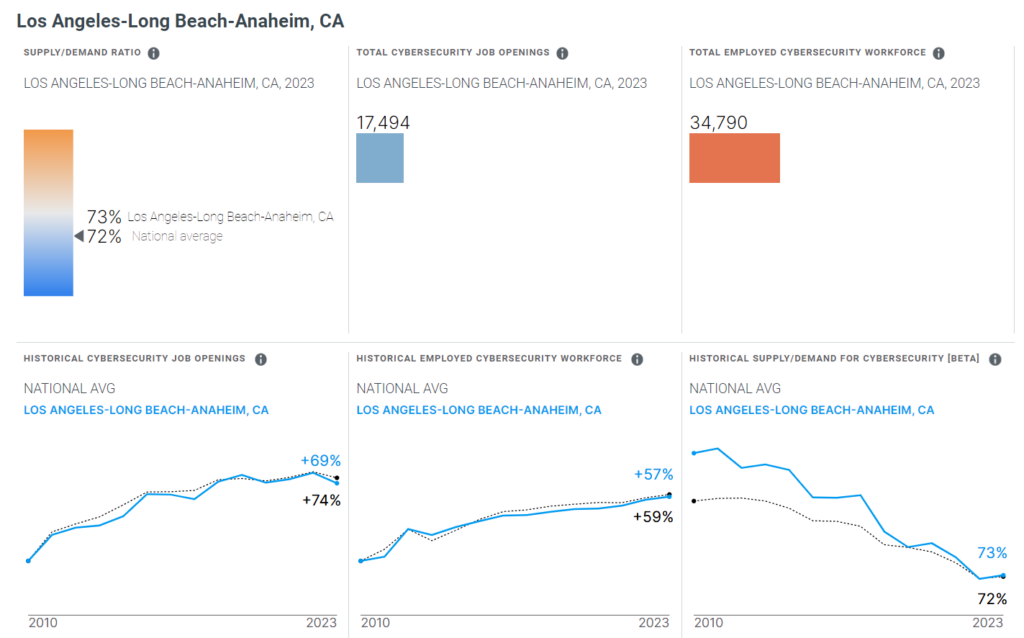Toggle Los Angeles legend in job openings chart
Viewport: 1024px width, 638px height.
coord(146,410)
